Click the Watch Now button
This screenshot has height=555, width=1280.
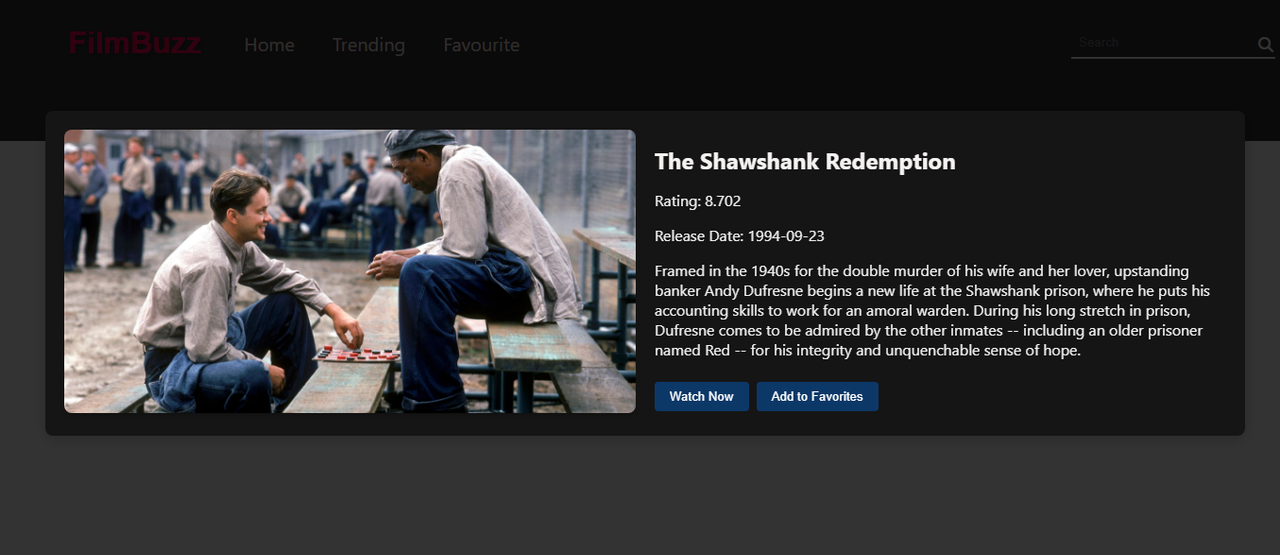pos(701,396)
